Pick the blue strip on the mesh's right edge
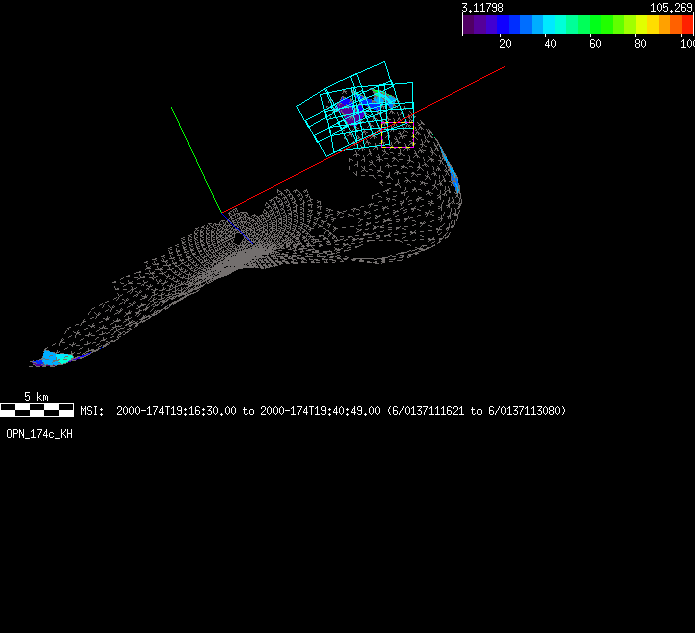Viewport: 695px width, 633px height. tap(452, 175)
